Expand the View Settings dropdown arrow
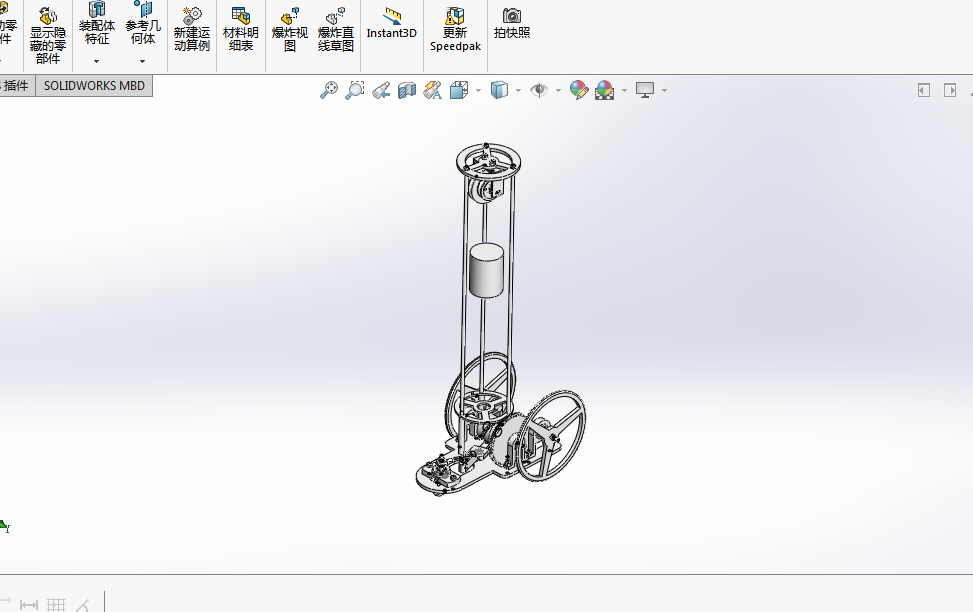The height and width of the screenshot is (612, 973). 665,91
